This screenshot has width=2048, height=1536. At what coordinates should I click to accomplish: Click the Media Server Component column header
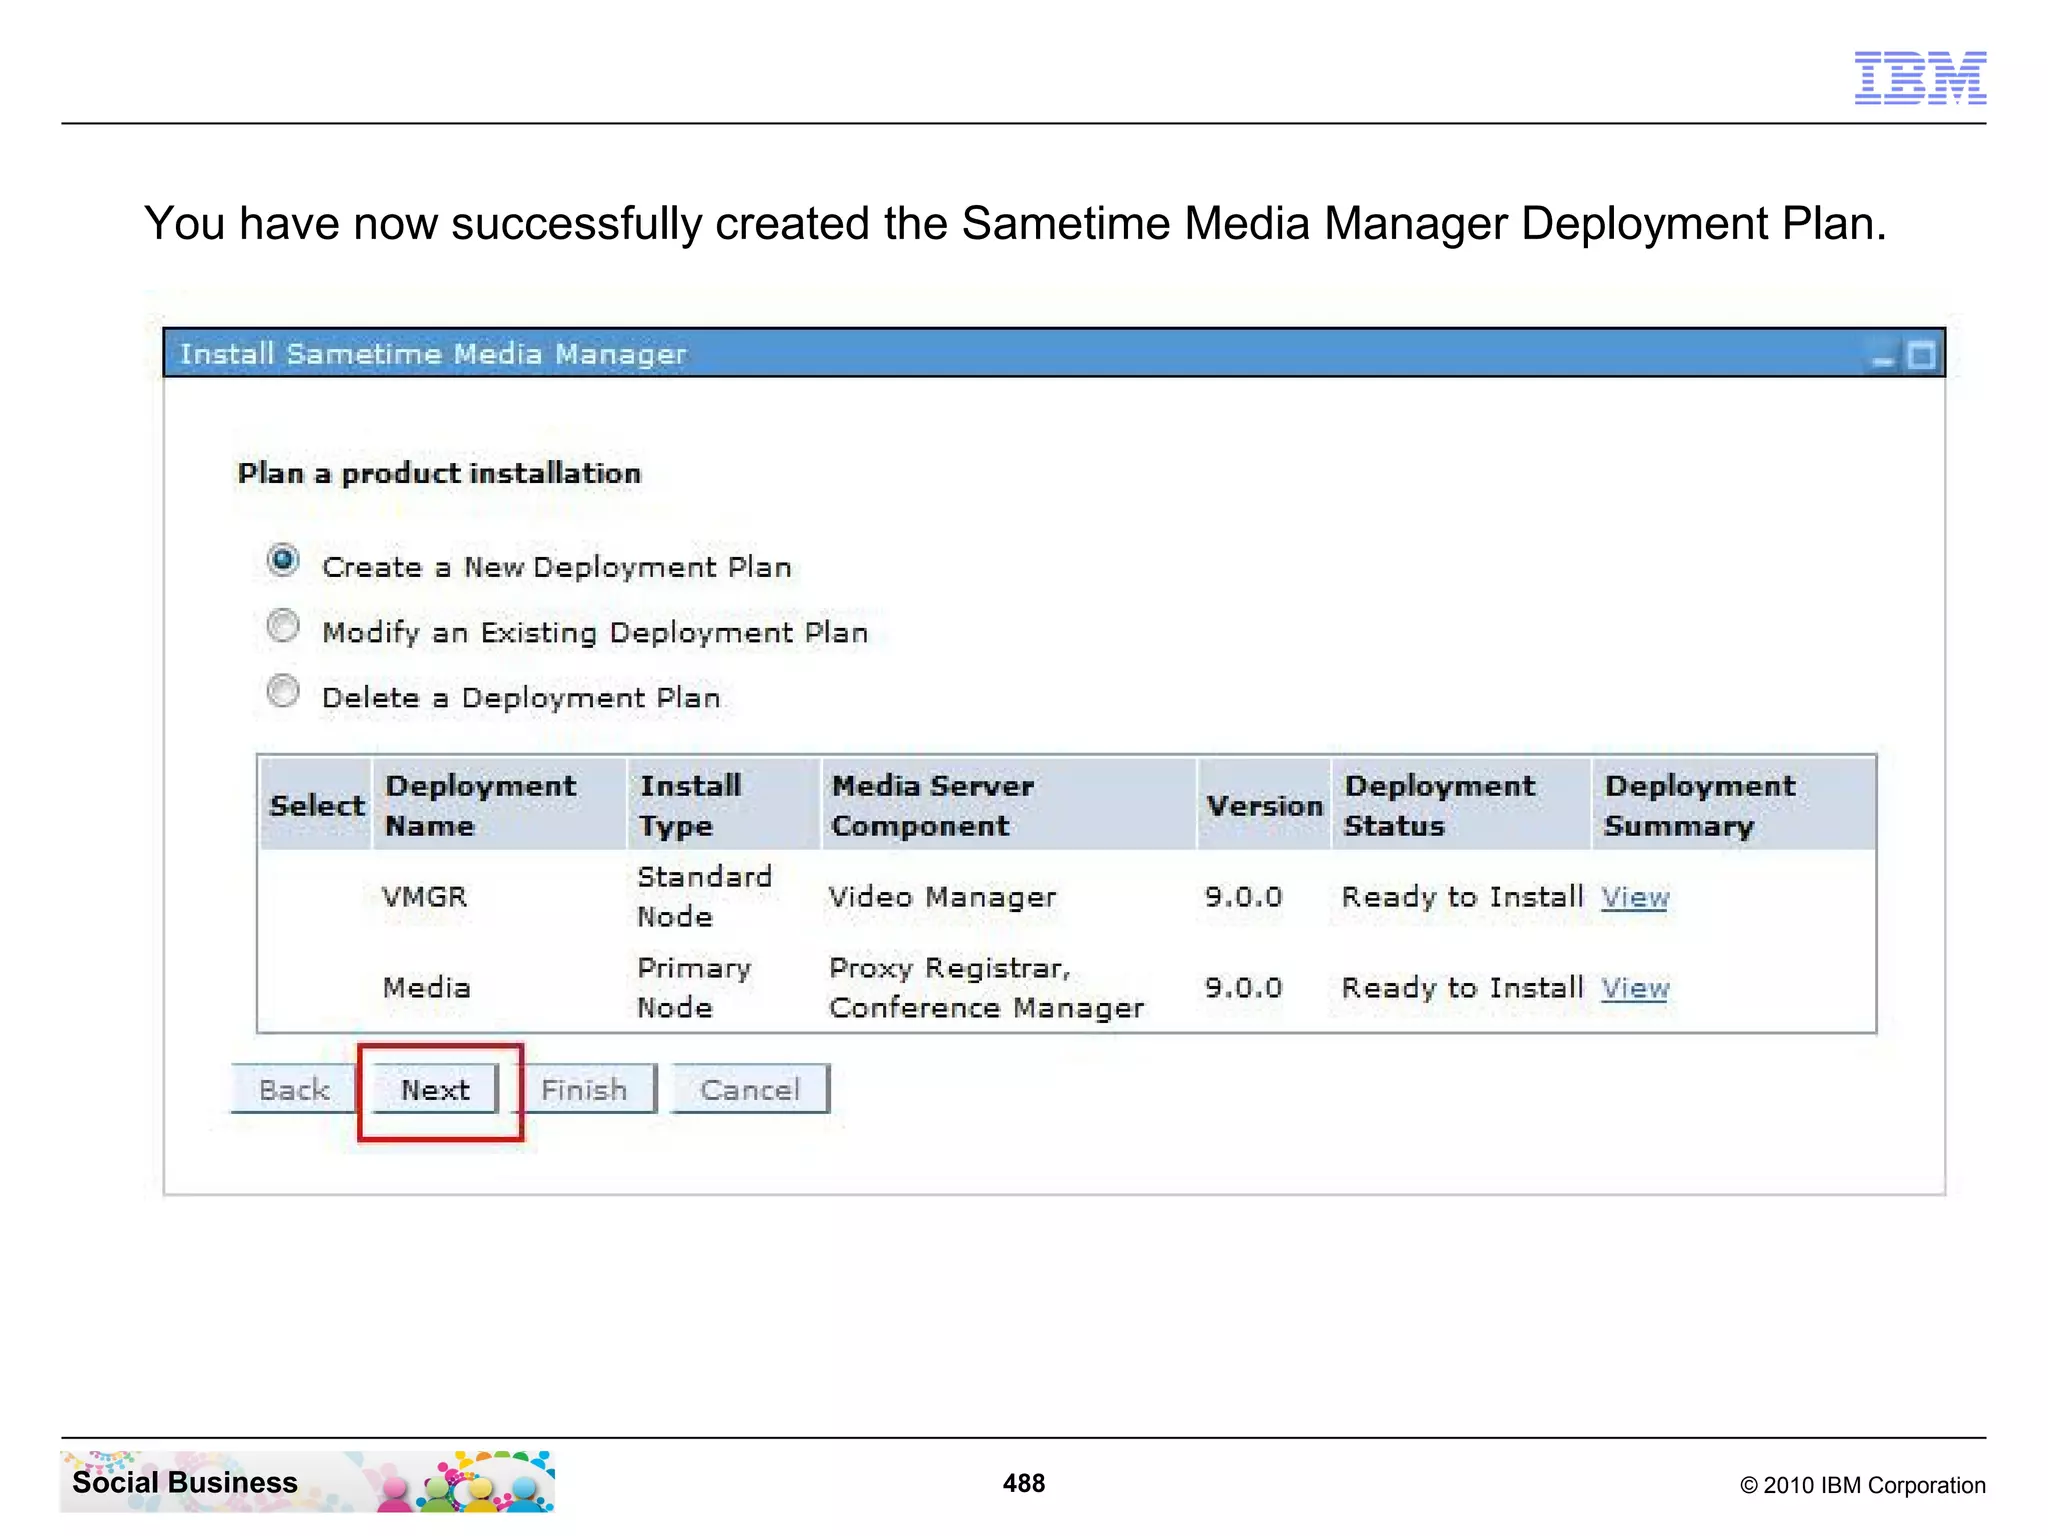[x=1009, y=805]
